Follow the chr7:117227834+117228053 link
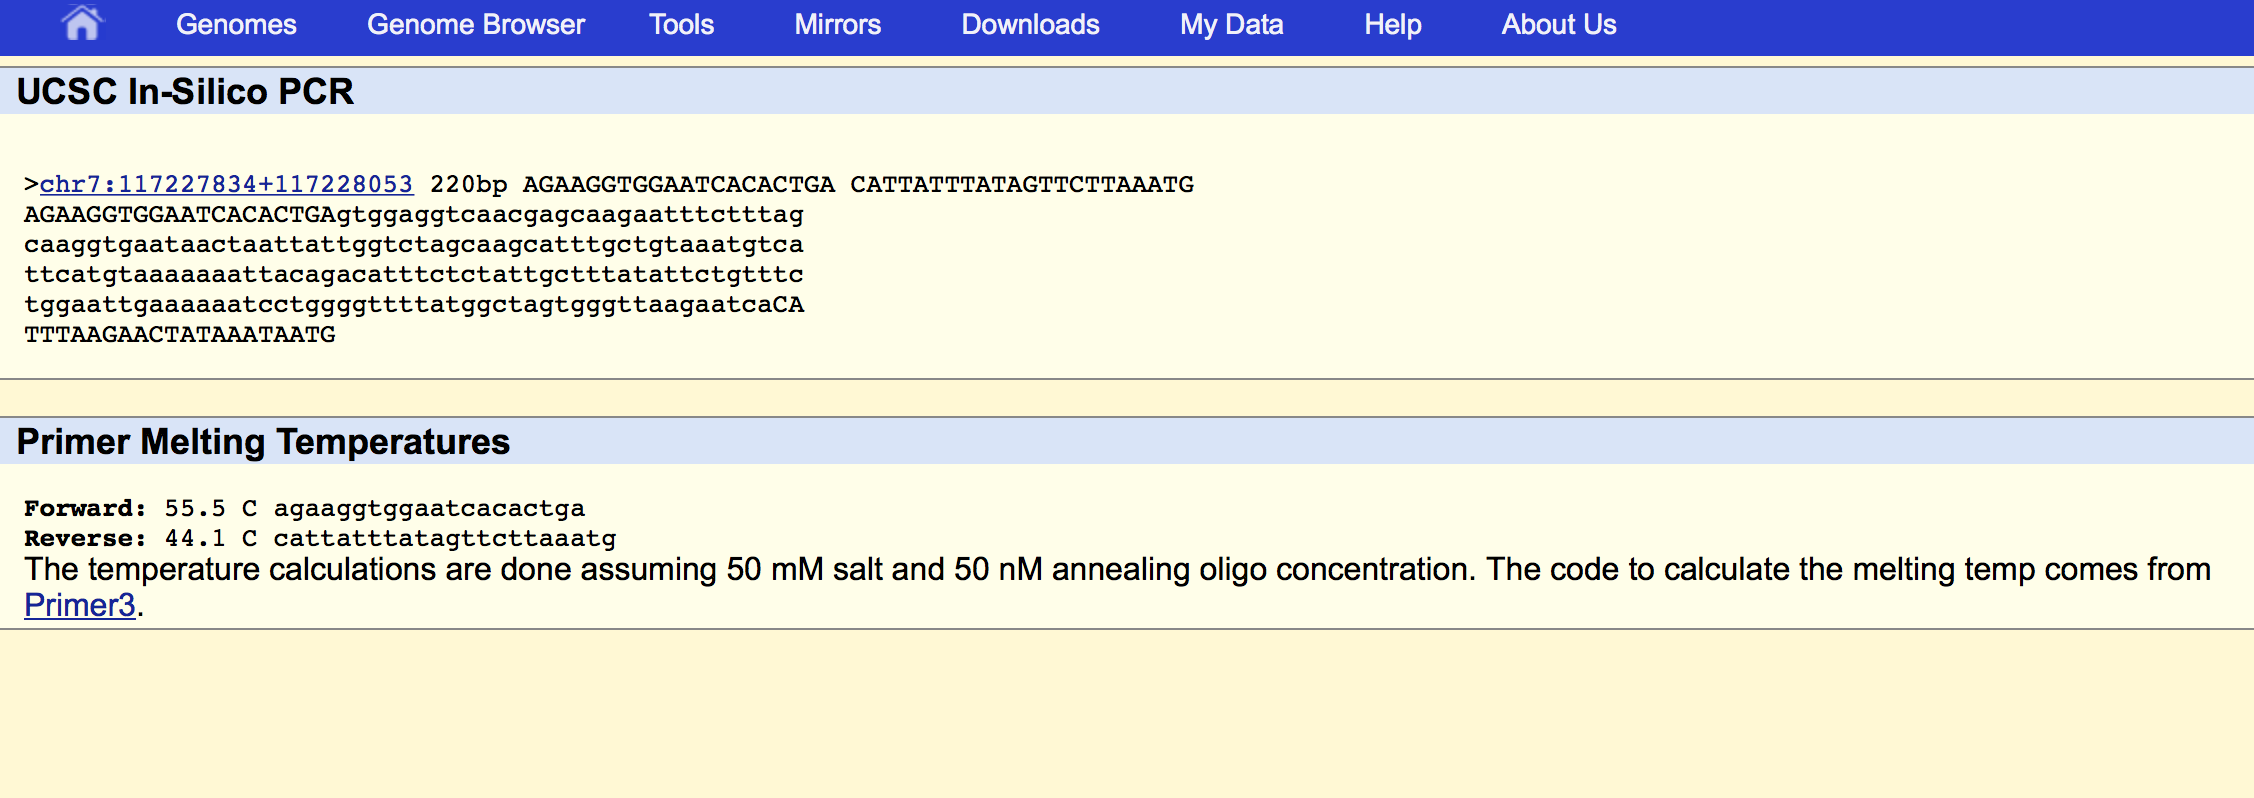Screen dimensions: 2254x798 click(x=226, y=185)
